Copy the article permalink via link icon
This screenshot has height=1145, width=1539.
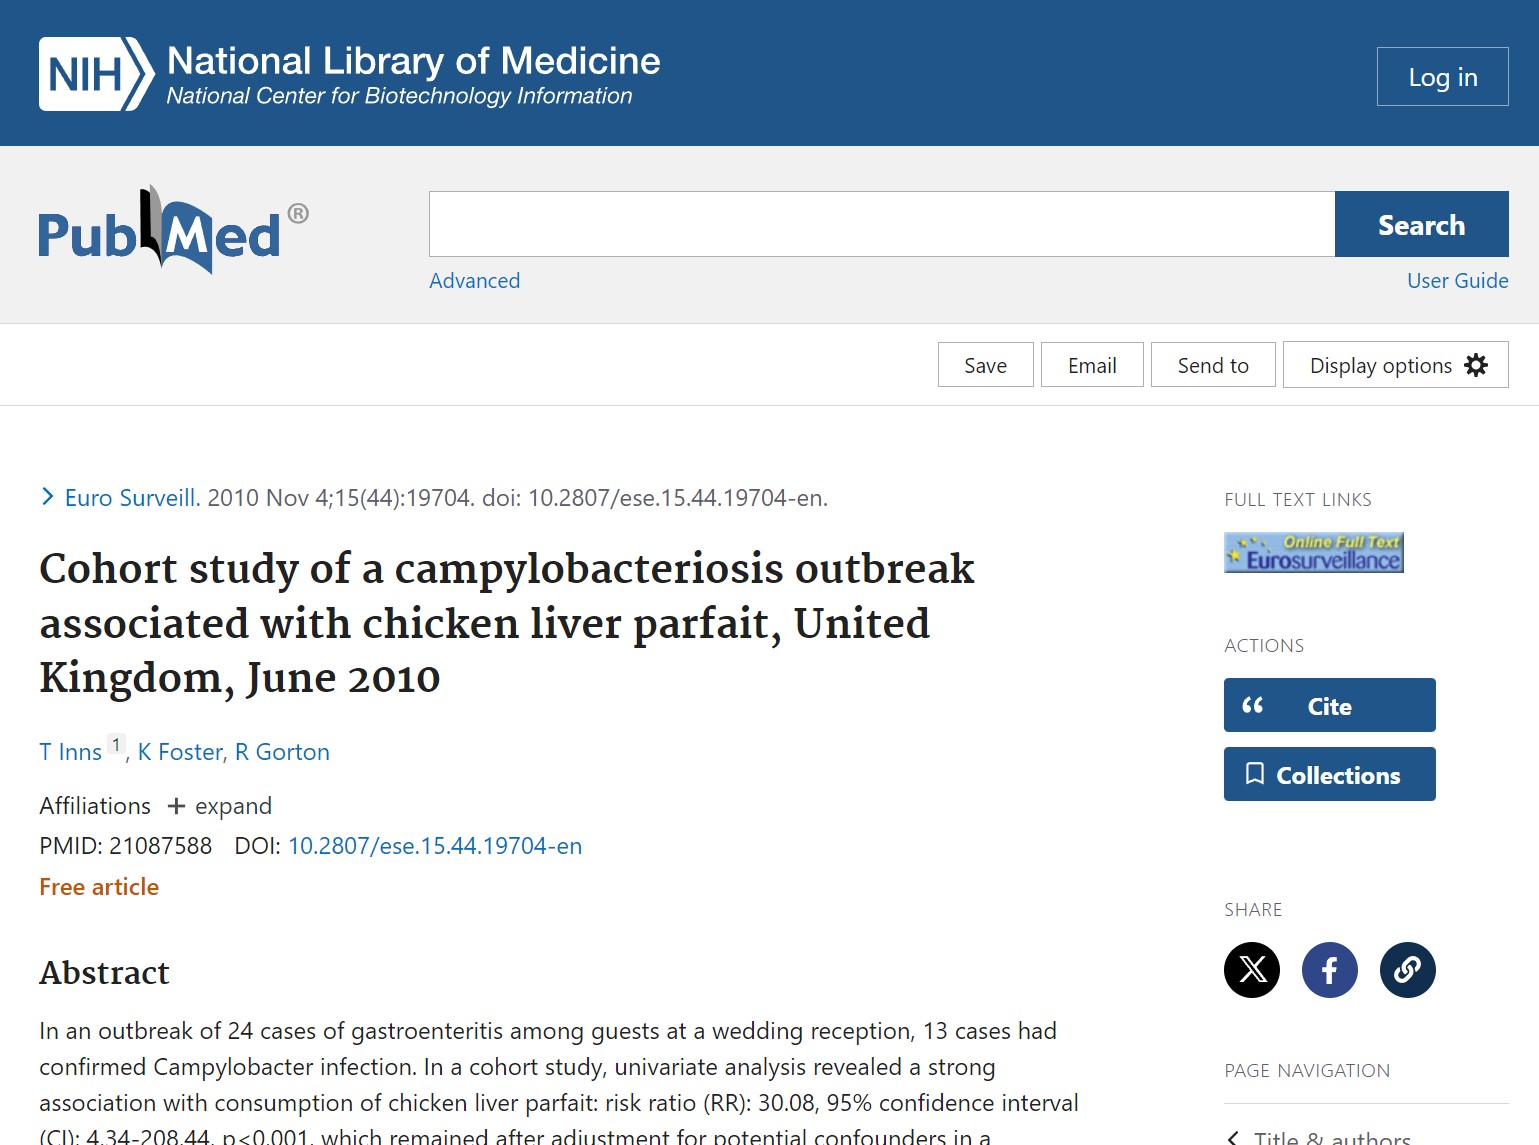pos(1407,970)
